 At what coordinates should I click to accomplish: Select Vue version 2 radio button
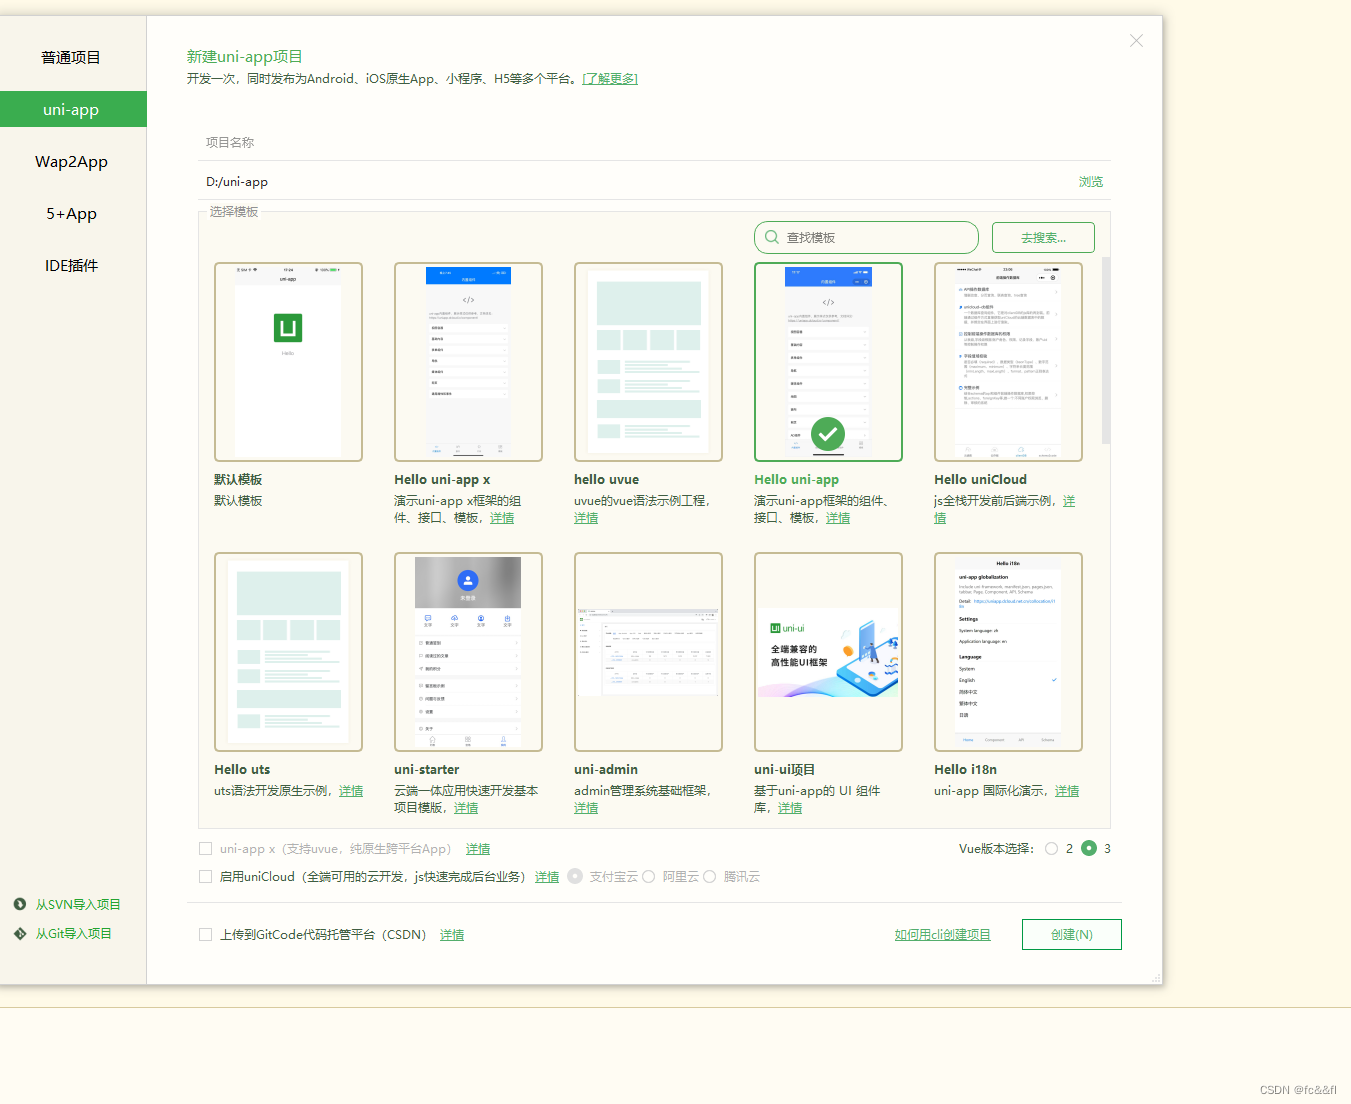tap(1051, 848)
